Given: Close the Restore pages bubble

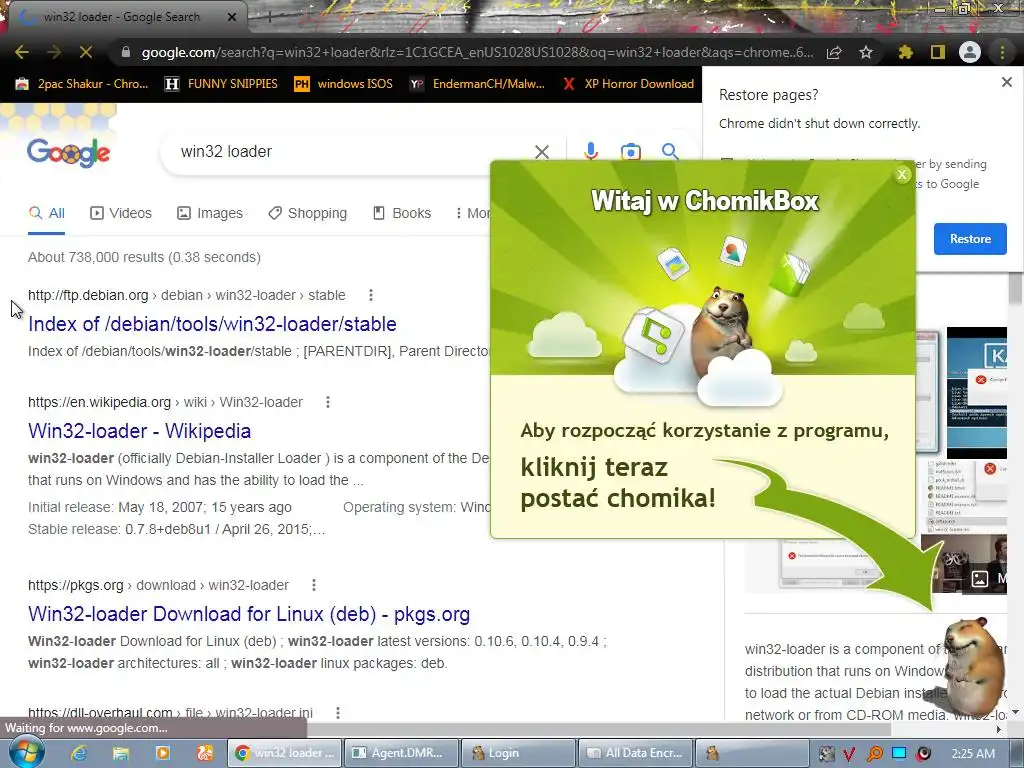Looking at the screenshot, I should pos(1006,82).
